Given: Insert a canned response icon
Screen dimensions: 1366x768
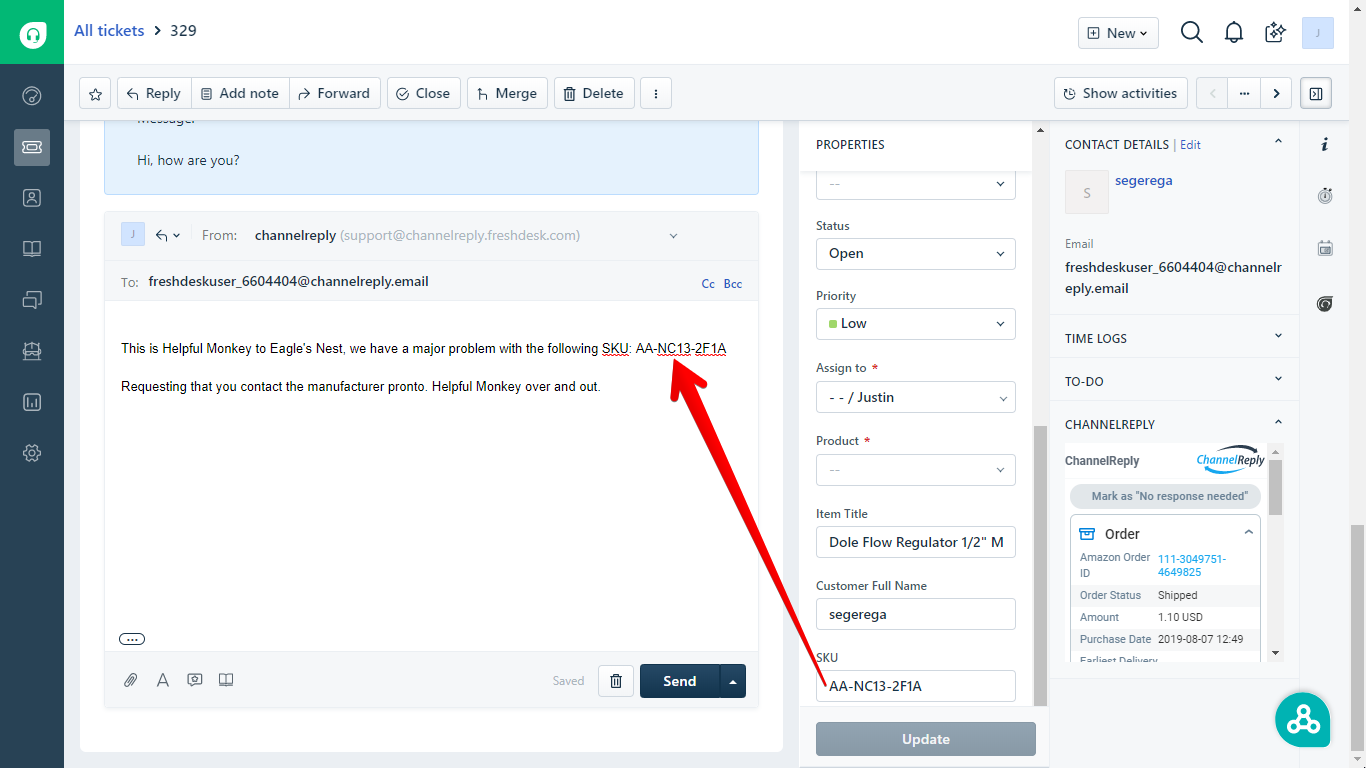Looking at the screenshot, I should point(195,680).
